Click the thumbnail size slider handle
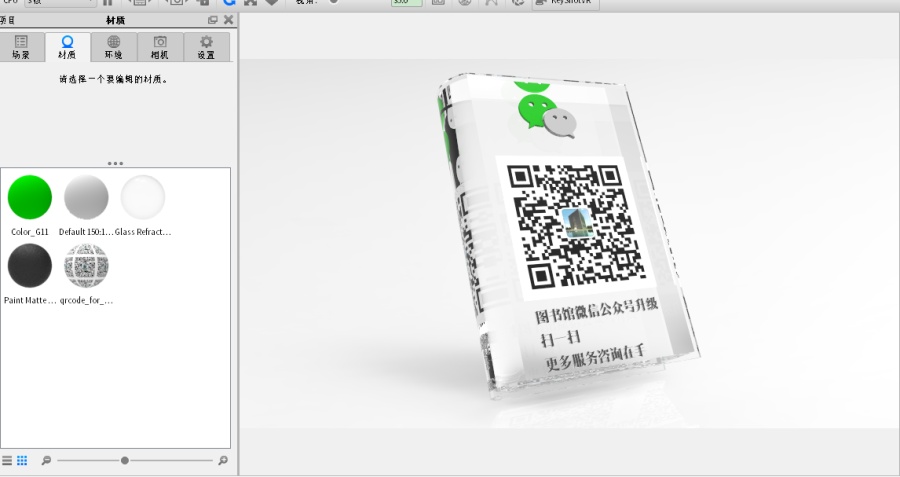 pyautogui.click(x=125, y=460)
